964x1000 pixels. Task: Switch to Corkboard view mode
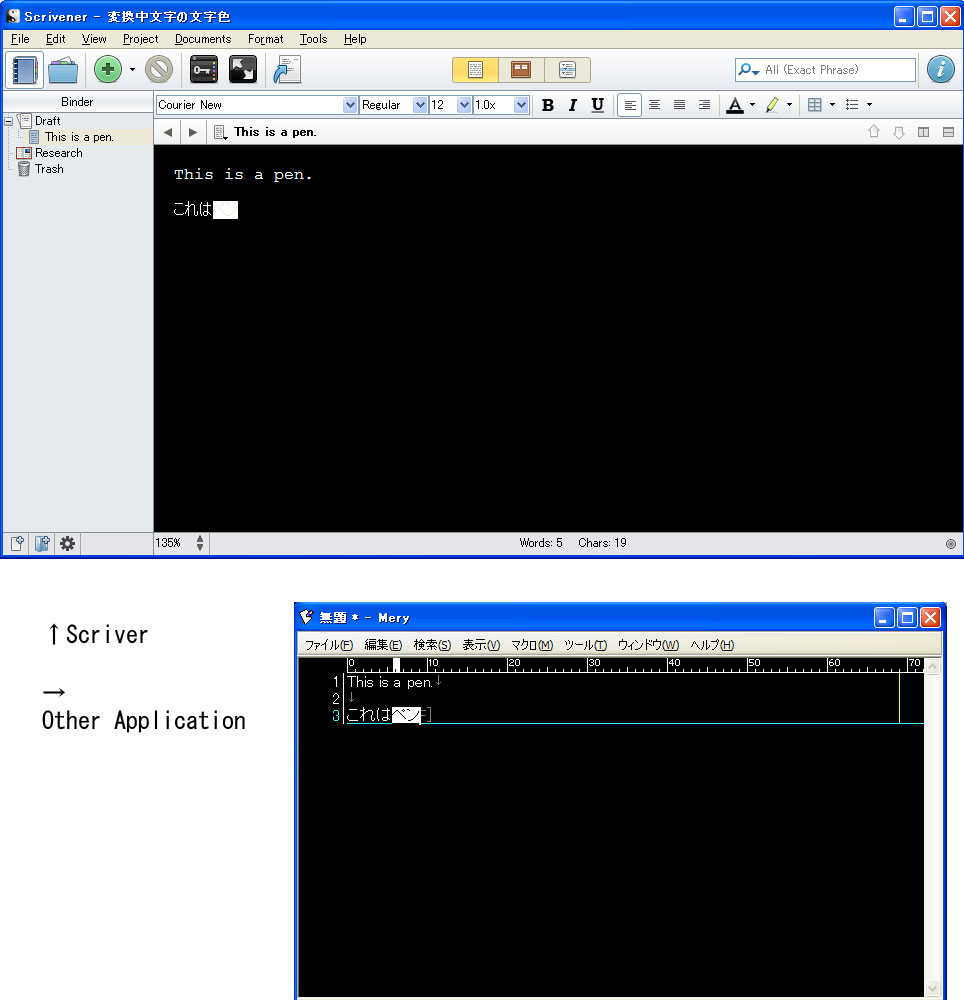pos(521,70)
